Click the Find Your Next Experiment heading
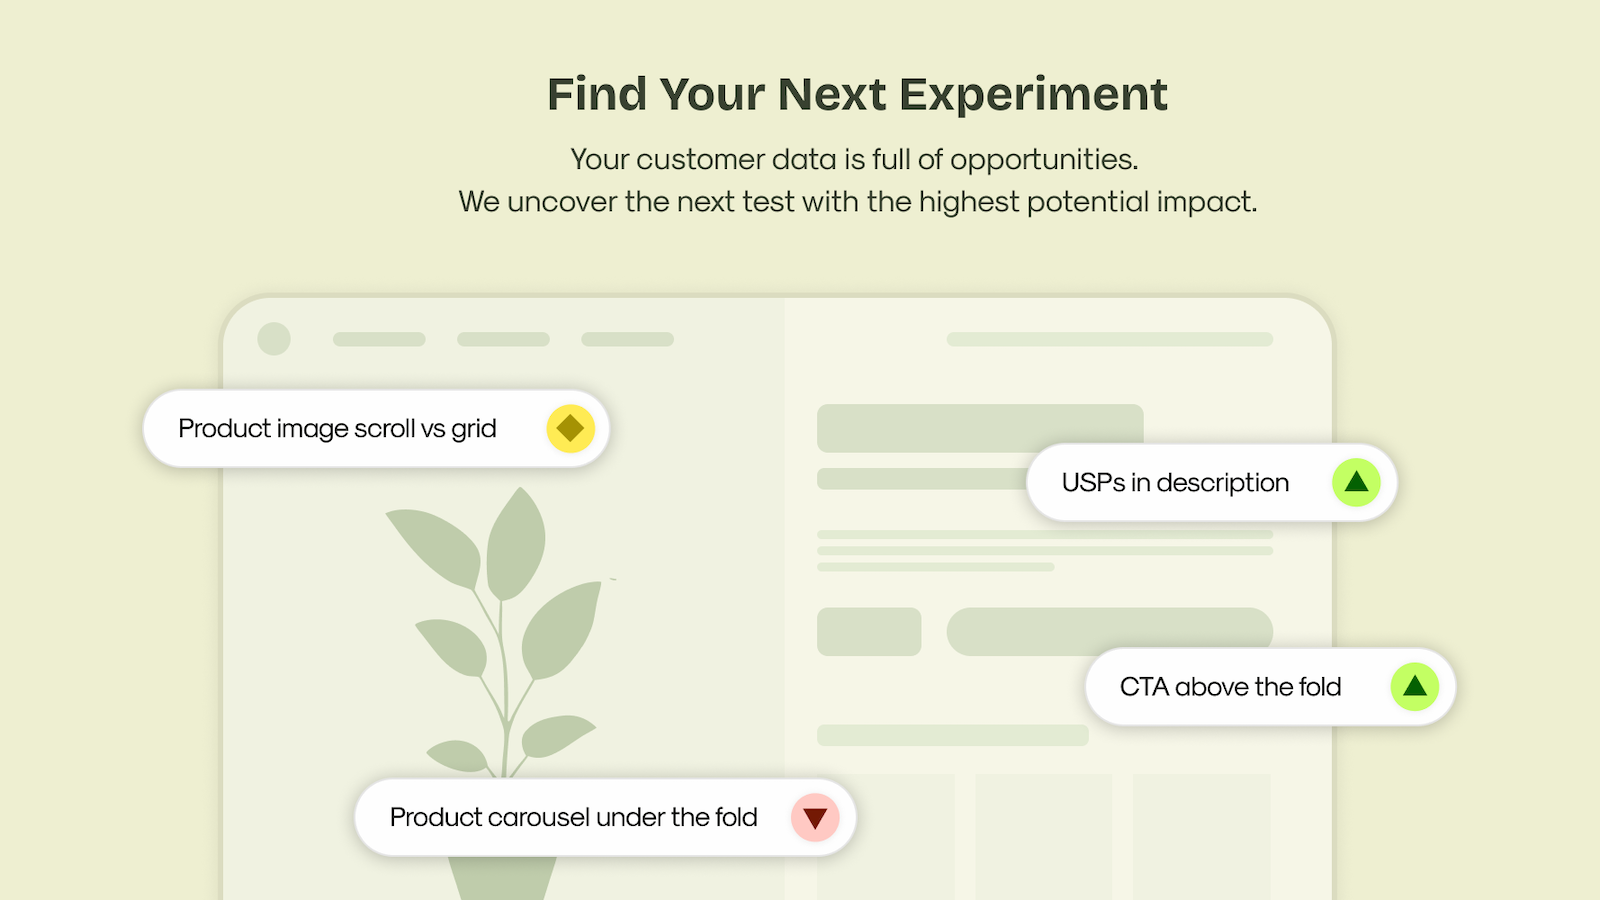Image resolution: width=1600 pixels, height=900 pixels. (x=857, y=95)
